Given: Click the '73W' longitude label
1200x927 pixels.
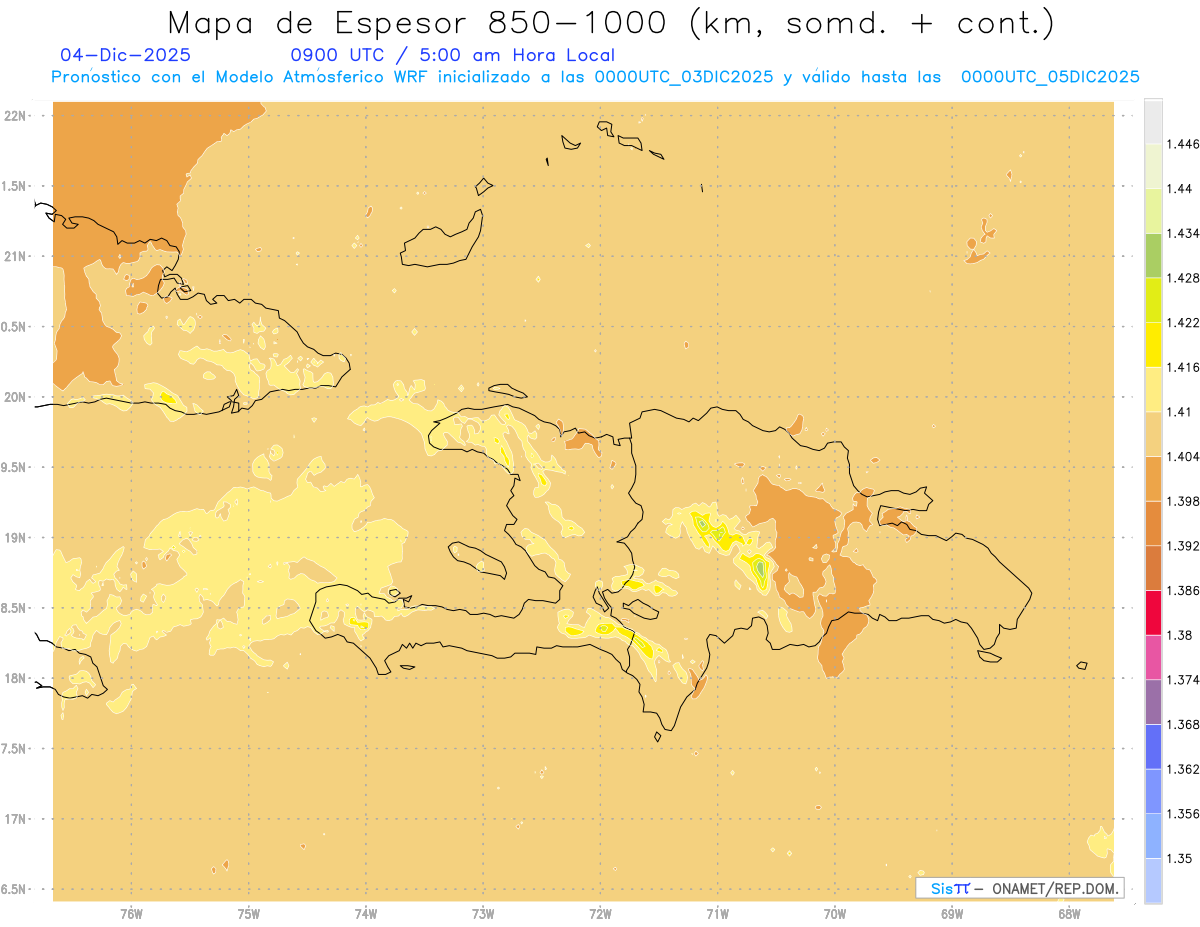Looking at the screenshot, I should pos(483,914).
